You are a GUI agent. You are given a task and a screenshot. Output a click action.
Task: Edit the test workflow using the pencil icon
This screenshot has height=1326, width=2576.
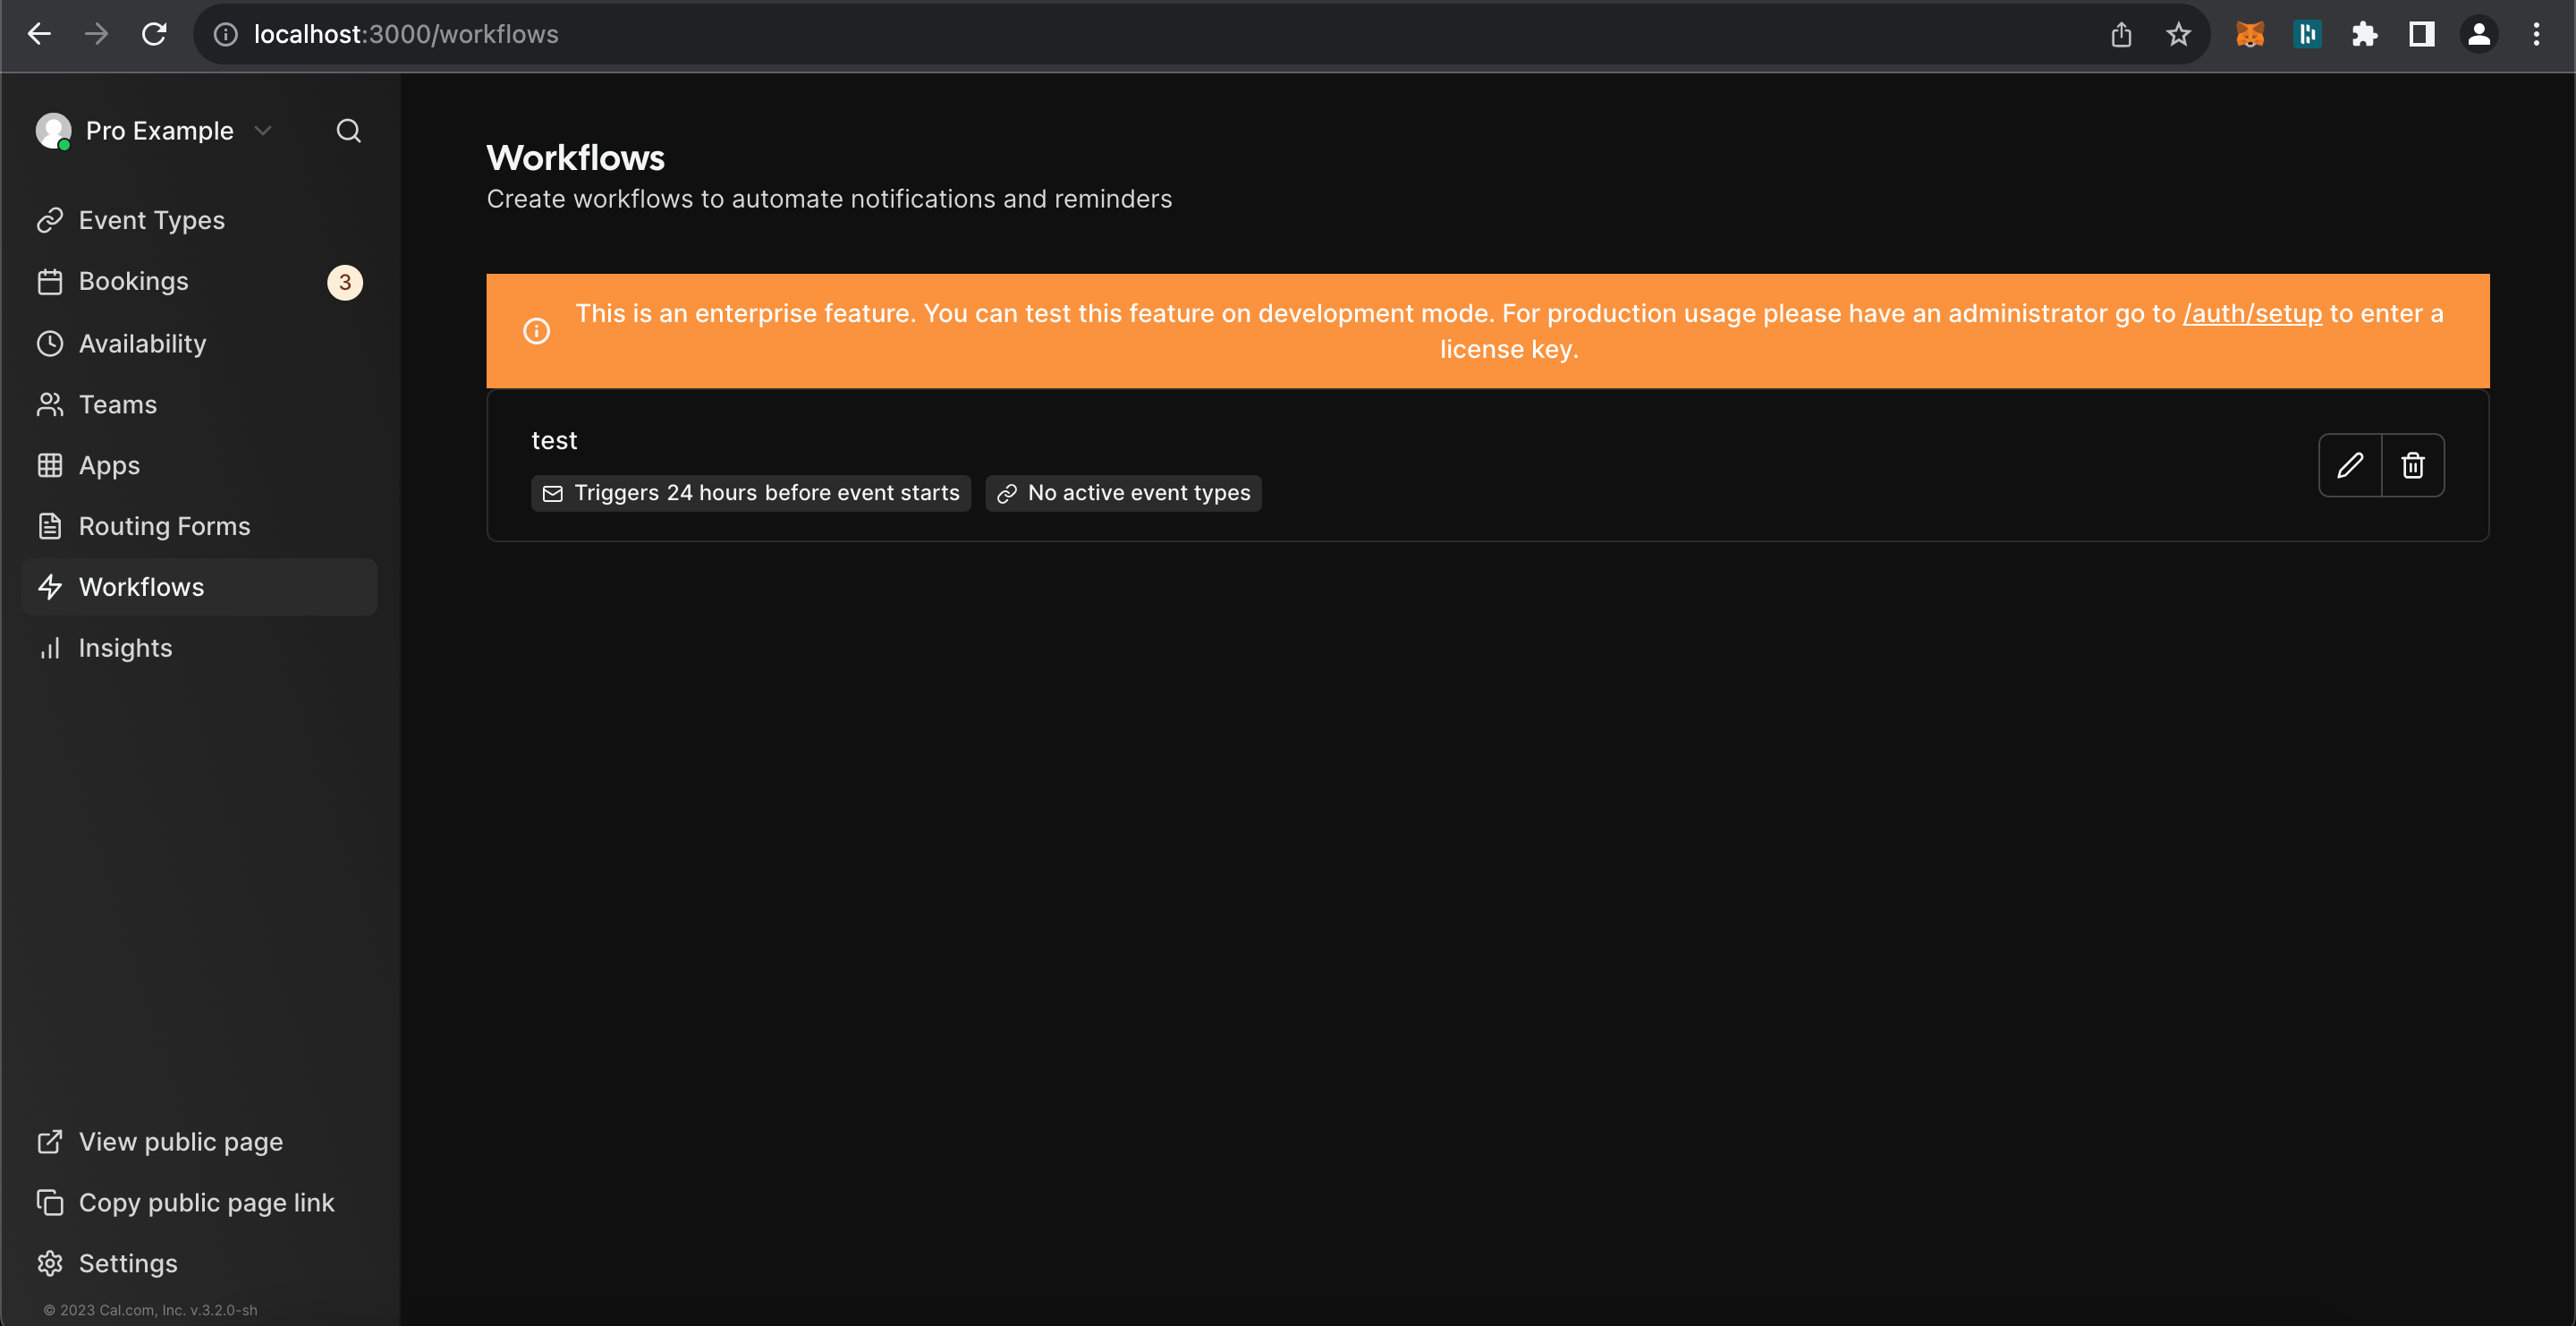(2349, 465)
